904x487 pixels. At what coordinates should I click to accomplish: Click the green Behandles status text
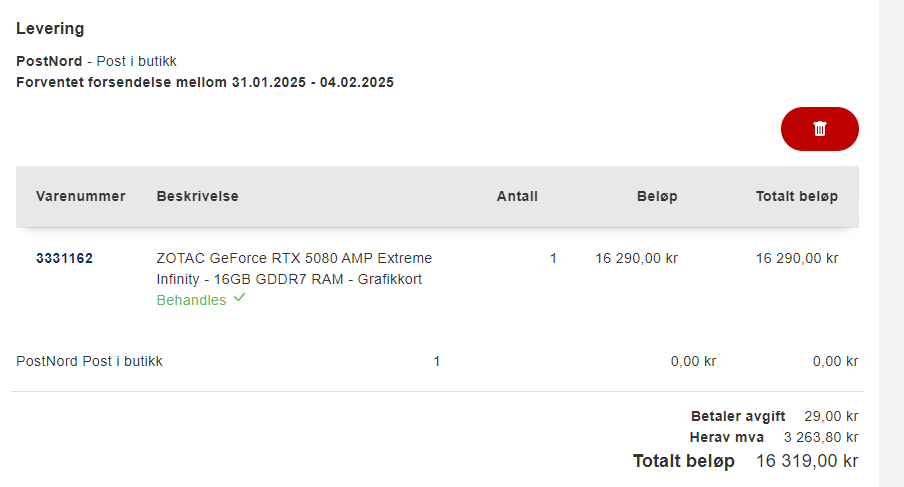[x=191, y=300]
